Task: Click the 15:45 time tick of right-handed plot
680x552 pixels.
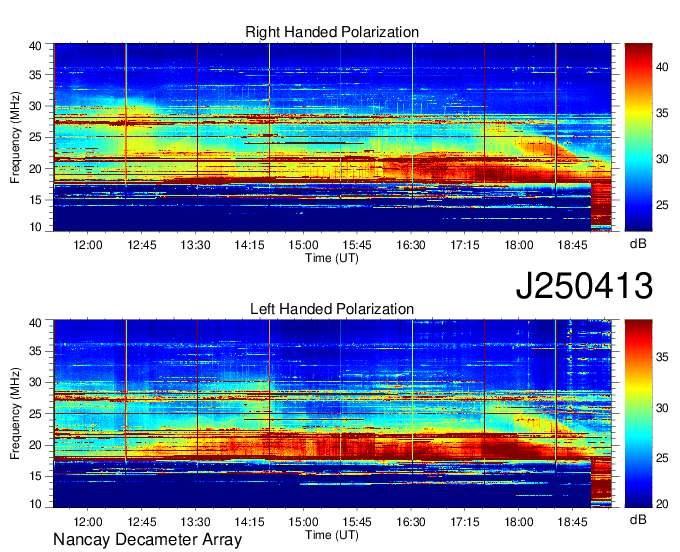Action: coord(357,245)
